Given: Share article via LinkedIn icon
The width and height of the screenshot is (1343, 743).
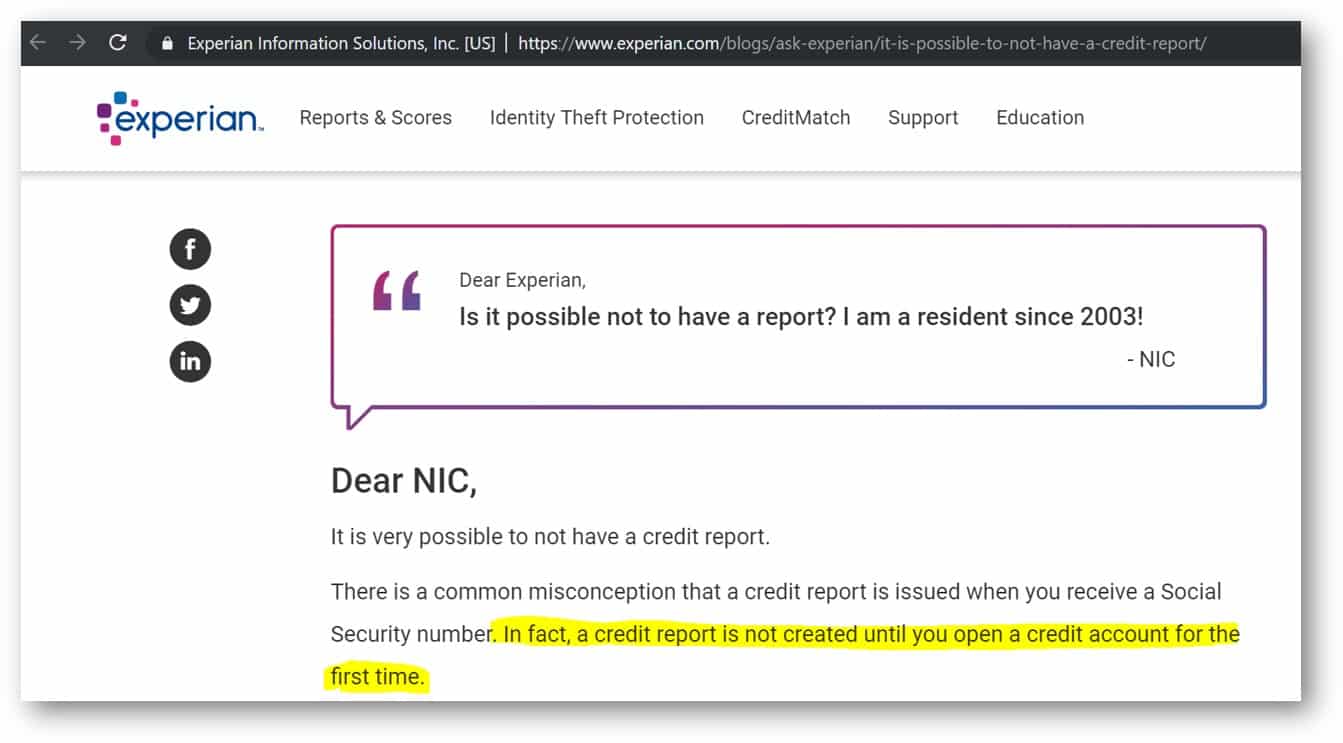Looking at the screenshot, I should tap(190, 361).
